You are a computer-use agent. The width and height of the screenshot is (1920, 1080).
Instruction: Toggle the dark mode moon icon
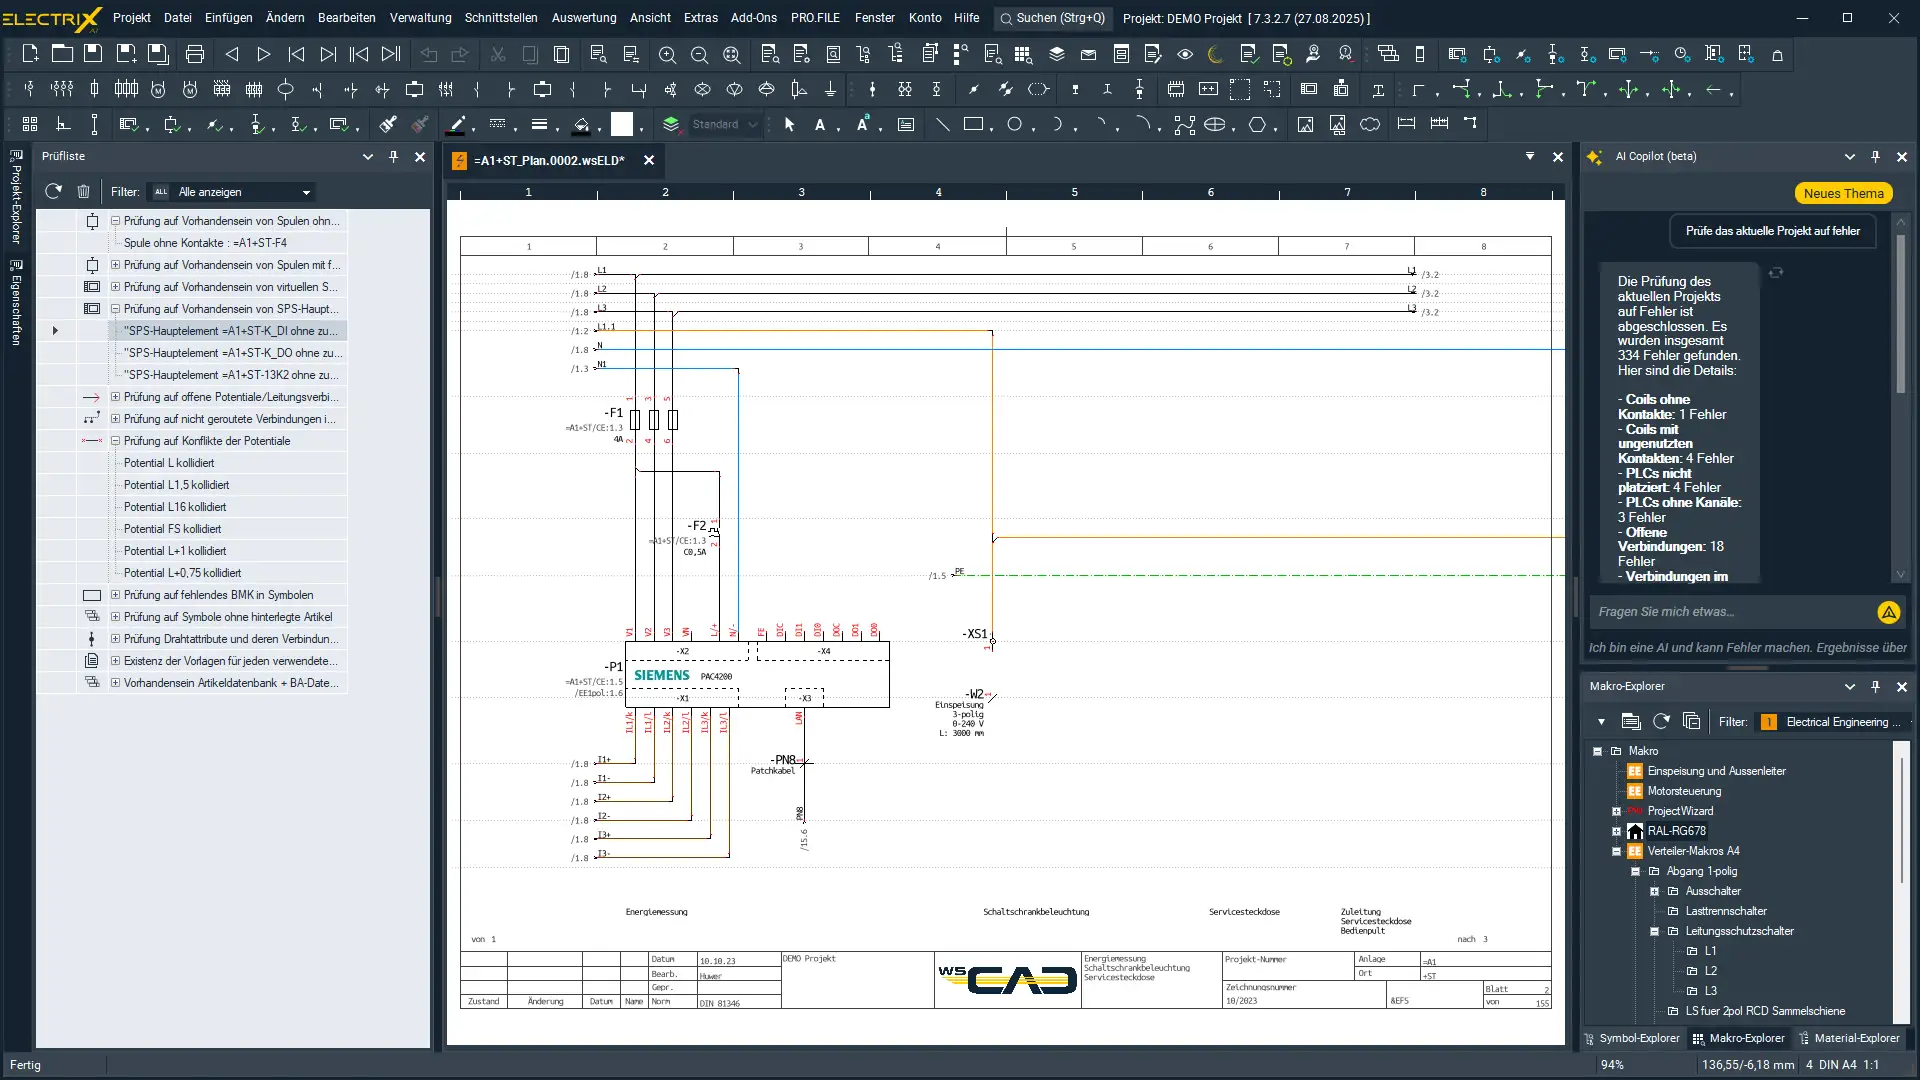click(1215, 54)
